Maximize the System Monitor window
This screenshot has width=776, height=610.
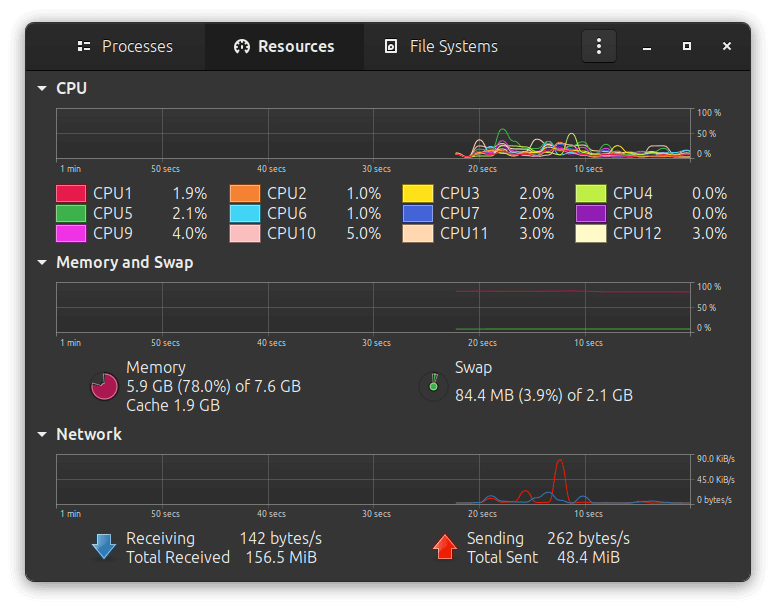(x=687, y=46)
